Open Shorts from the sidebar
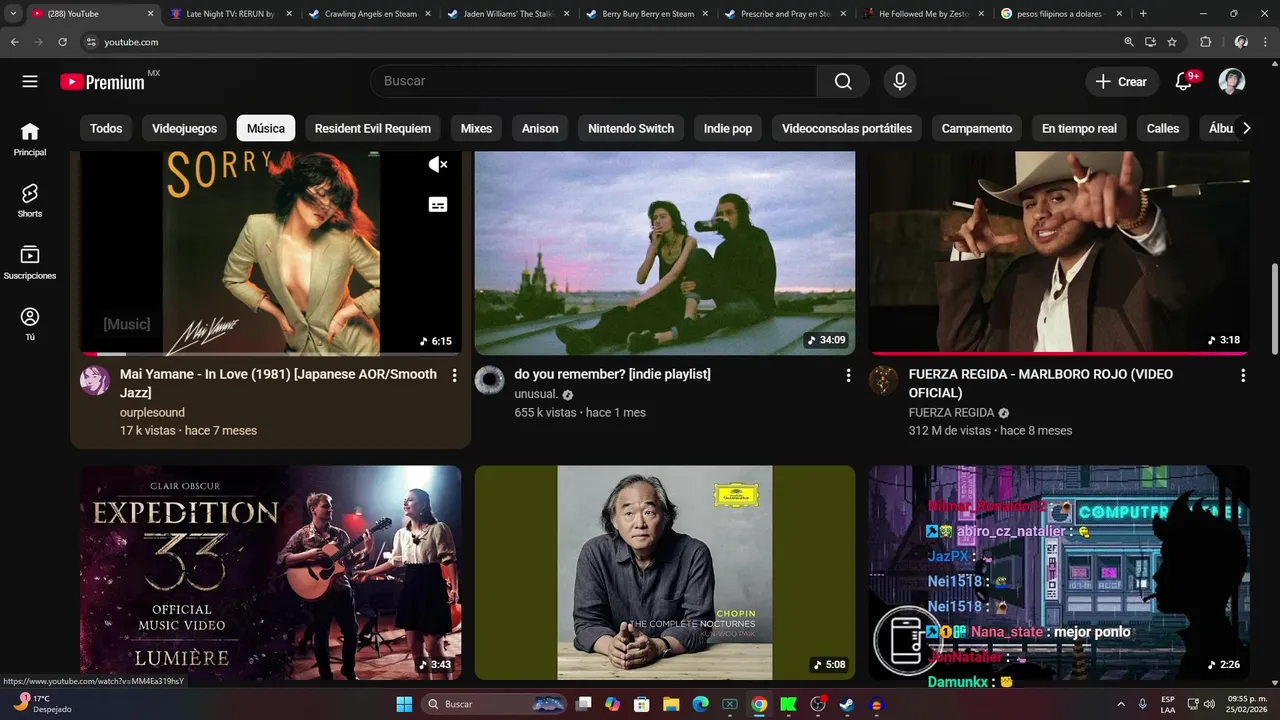Image resolution: width=1280 pixels, height=720 pixels. pos(30,200)
